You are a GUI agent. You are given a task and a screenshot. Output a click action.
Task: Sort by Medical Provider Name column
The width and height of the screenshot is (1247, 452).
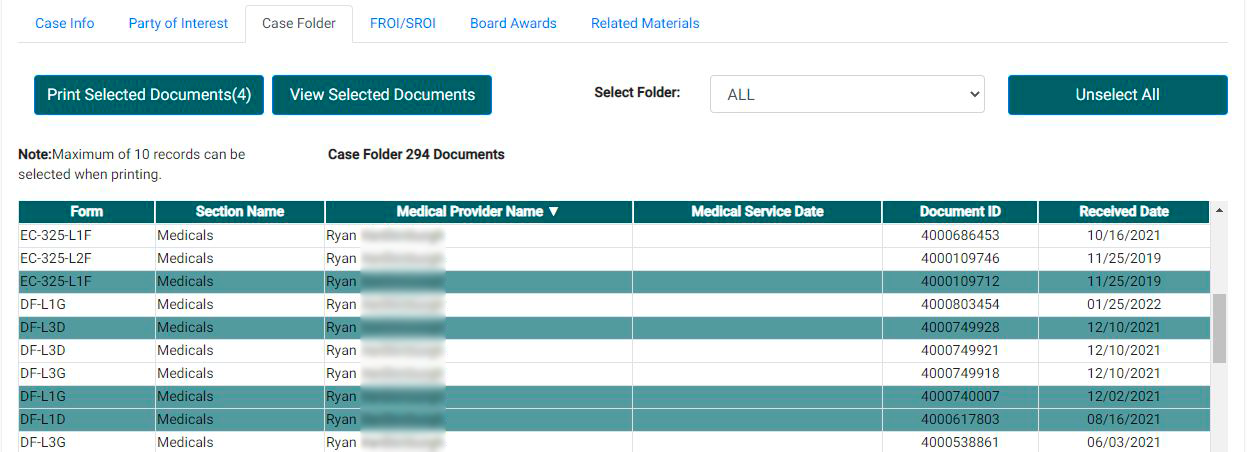coord(478,212)
